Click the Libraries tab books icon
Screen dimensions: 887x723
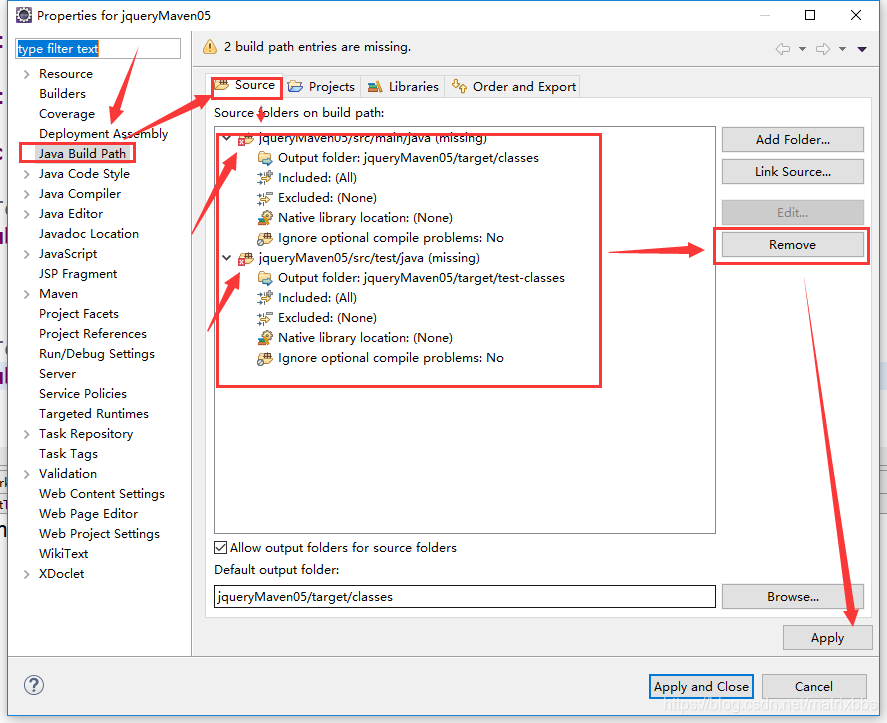click(375, 87)
